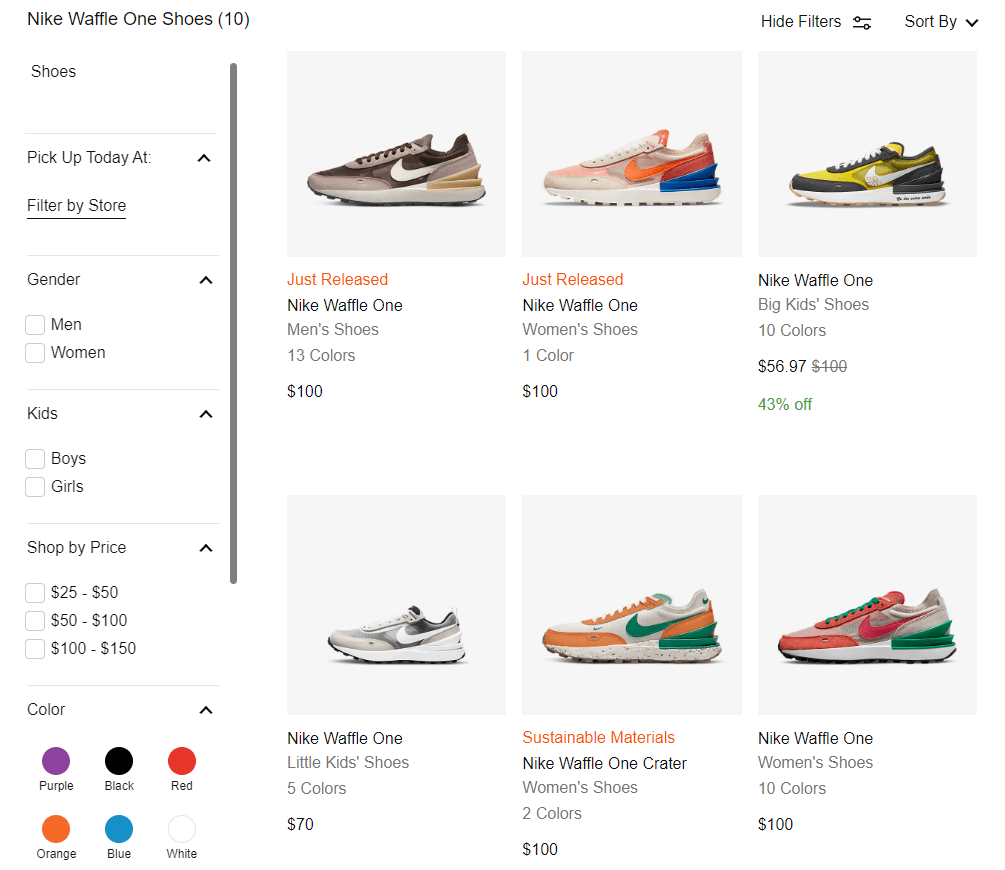Click the Sustainable Materials label
The width and height of the screenshot is (1005, 870).
(599, 738)
